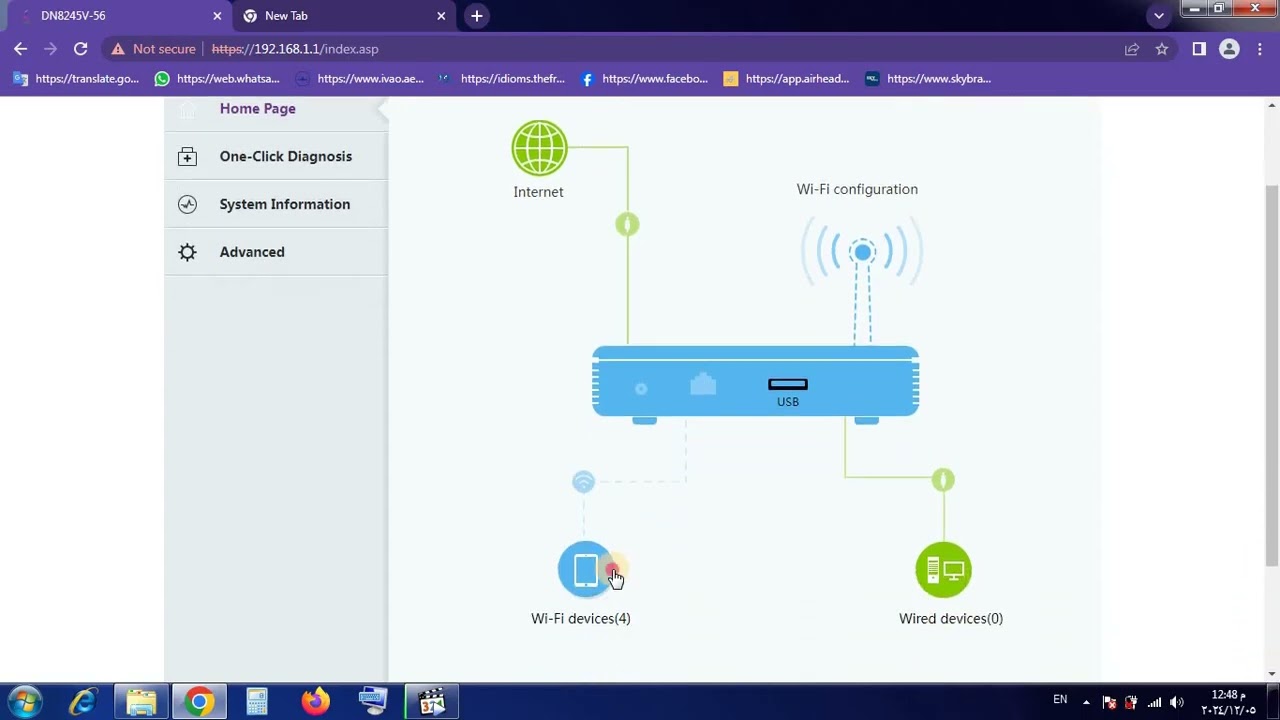
Task: Show hidden system tray icons arrow
Action: pos(1087,702)
